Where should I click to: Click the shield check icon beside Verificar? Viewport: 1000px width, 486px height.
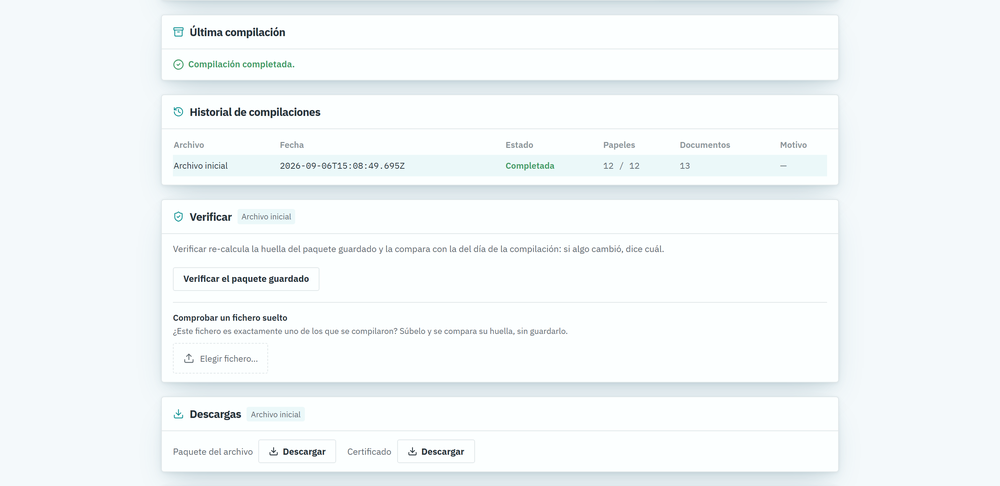179,217
